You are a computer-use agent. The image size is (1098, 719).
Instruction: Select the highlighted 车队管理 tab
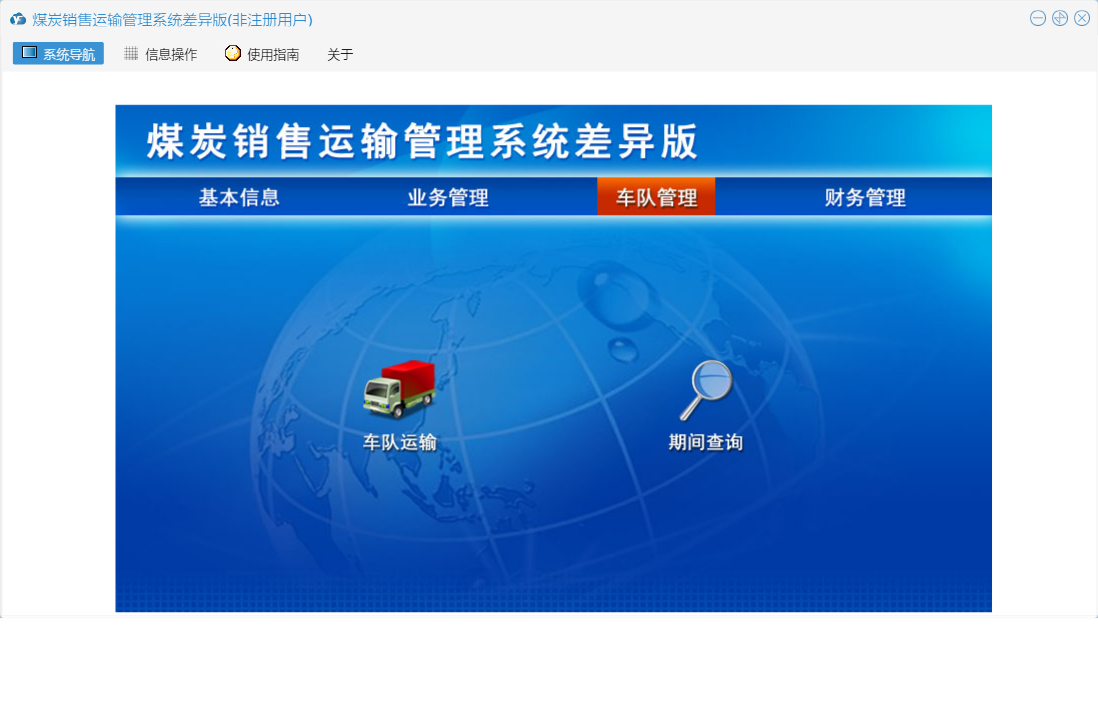pos(656,196)
